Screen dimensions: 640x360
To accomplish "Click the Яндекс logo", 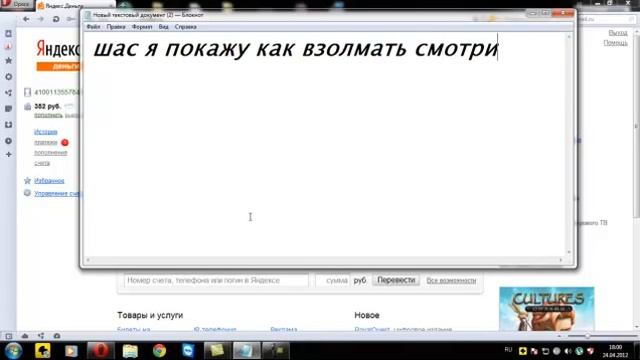I will [58, 49].
